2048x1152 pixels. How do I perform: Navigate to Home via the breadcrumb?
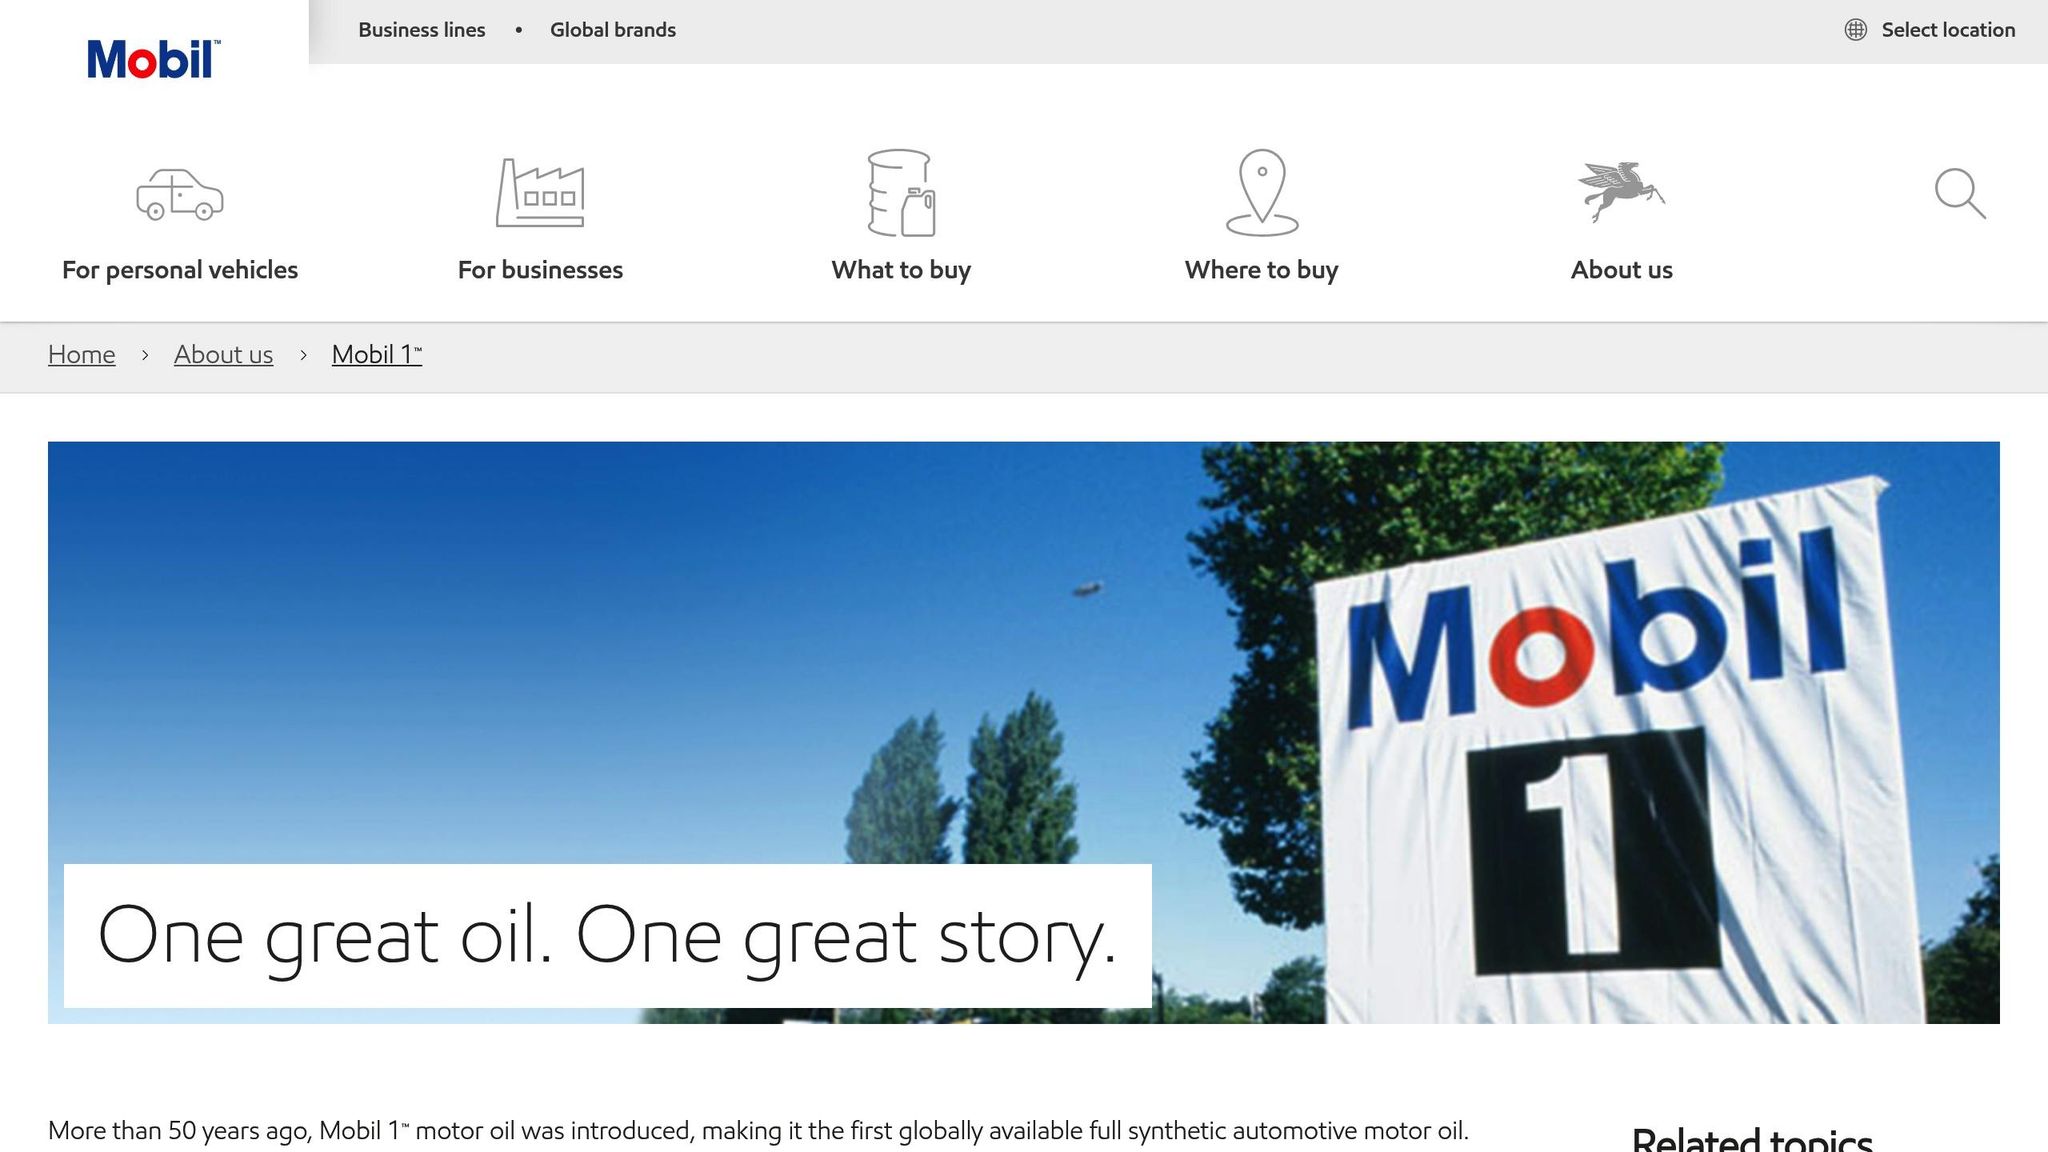point(80,354)
